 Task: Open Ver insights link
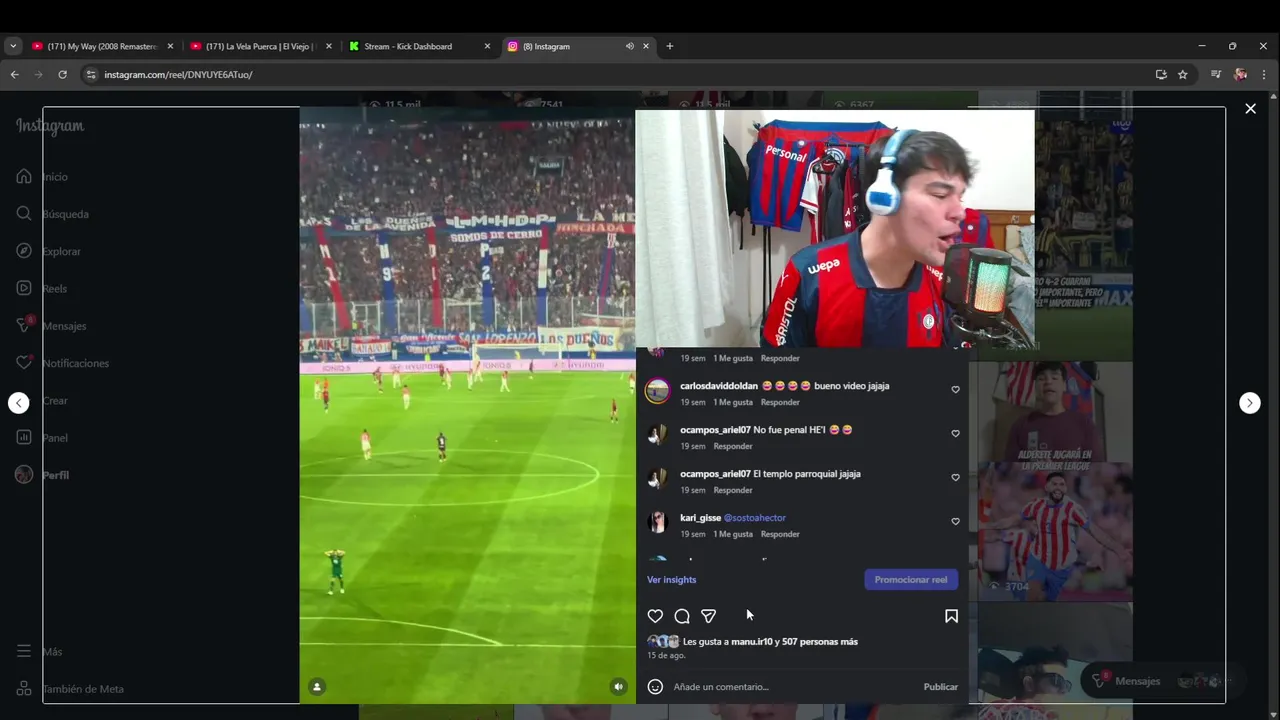click(x=671, y=580)
